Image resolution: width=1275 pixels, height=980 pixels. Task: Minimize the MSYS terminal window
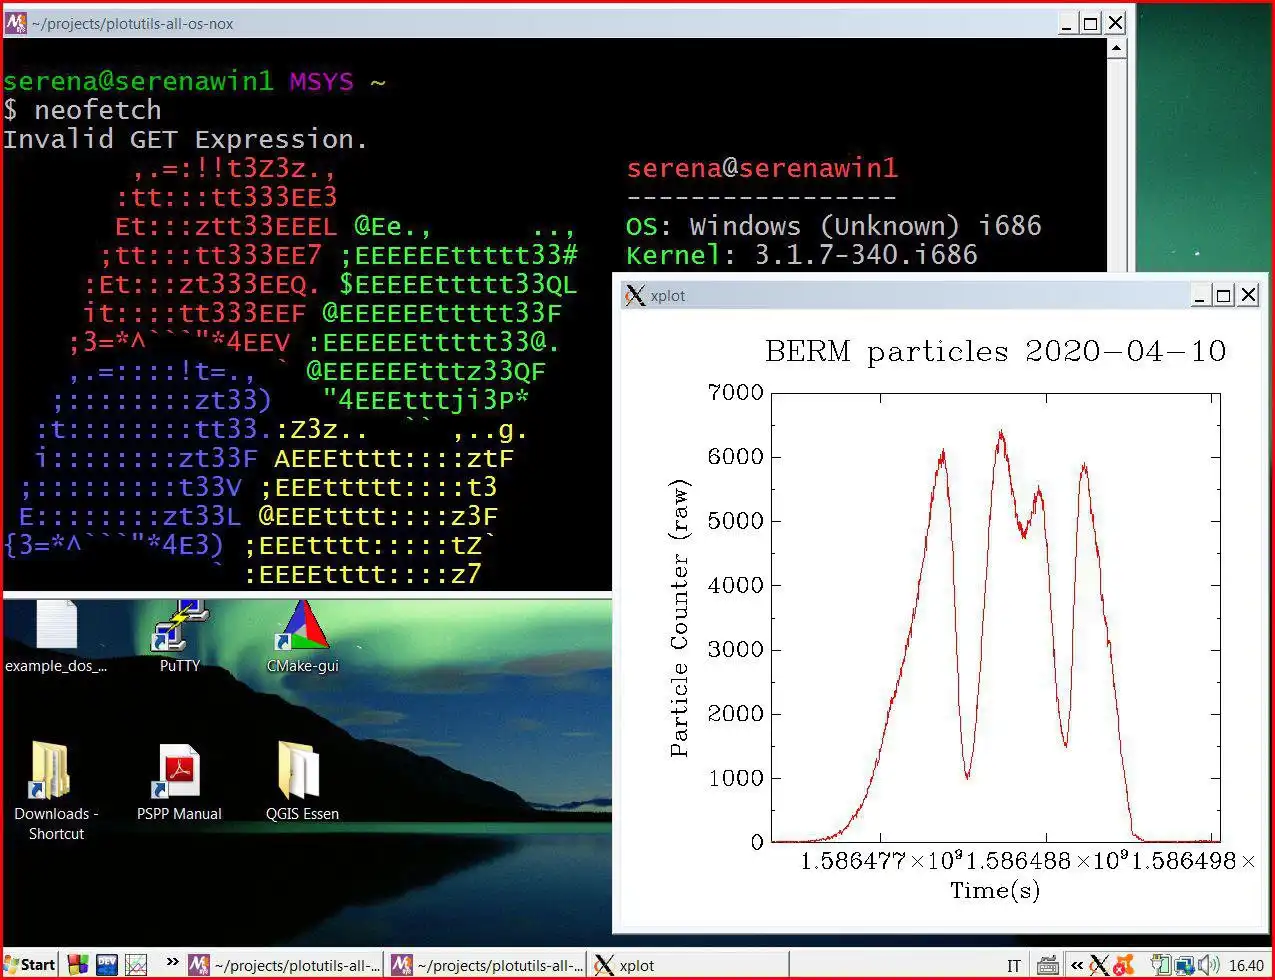tap(1066, 23)
